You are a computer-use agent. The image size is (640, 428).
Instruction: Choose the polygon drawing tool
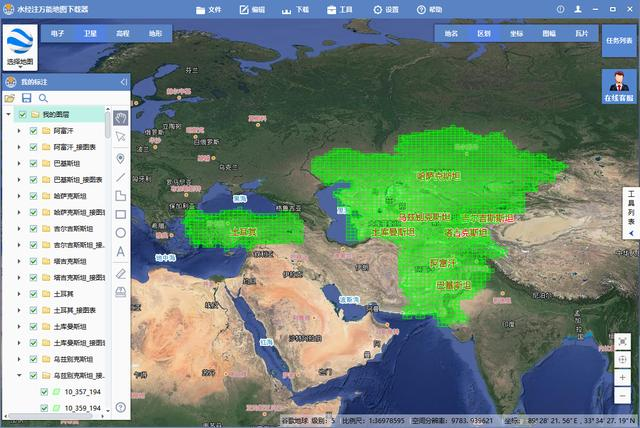(x=120, y=196)
